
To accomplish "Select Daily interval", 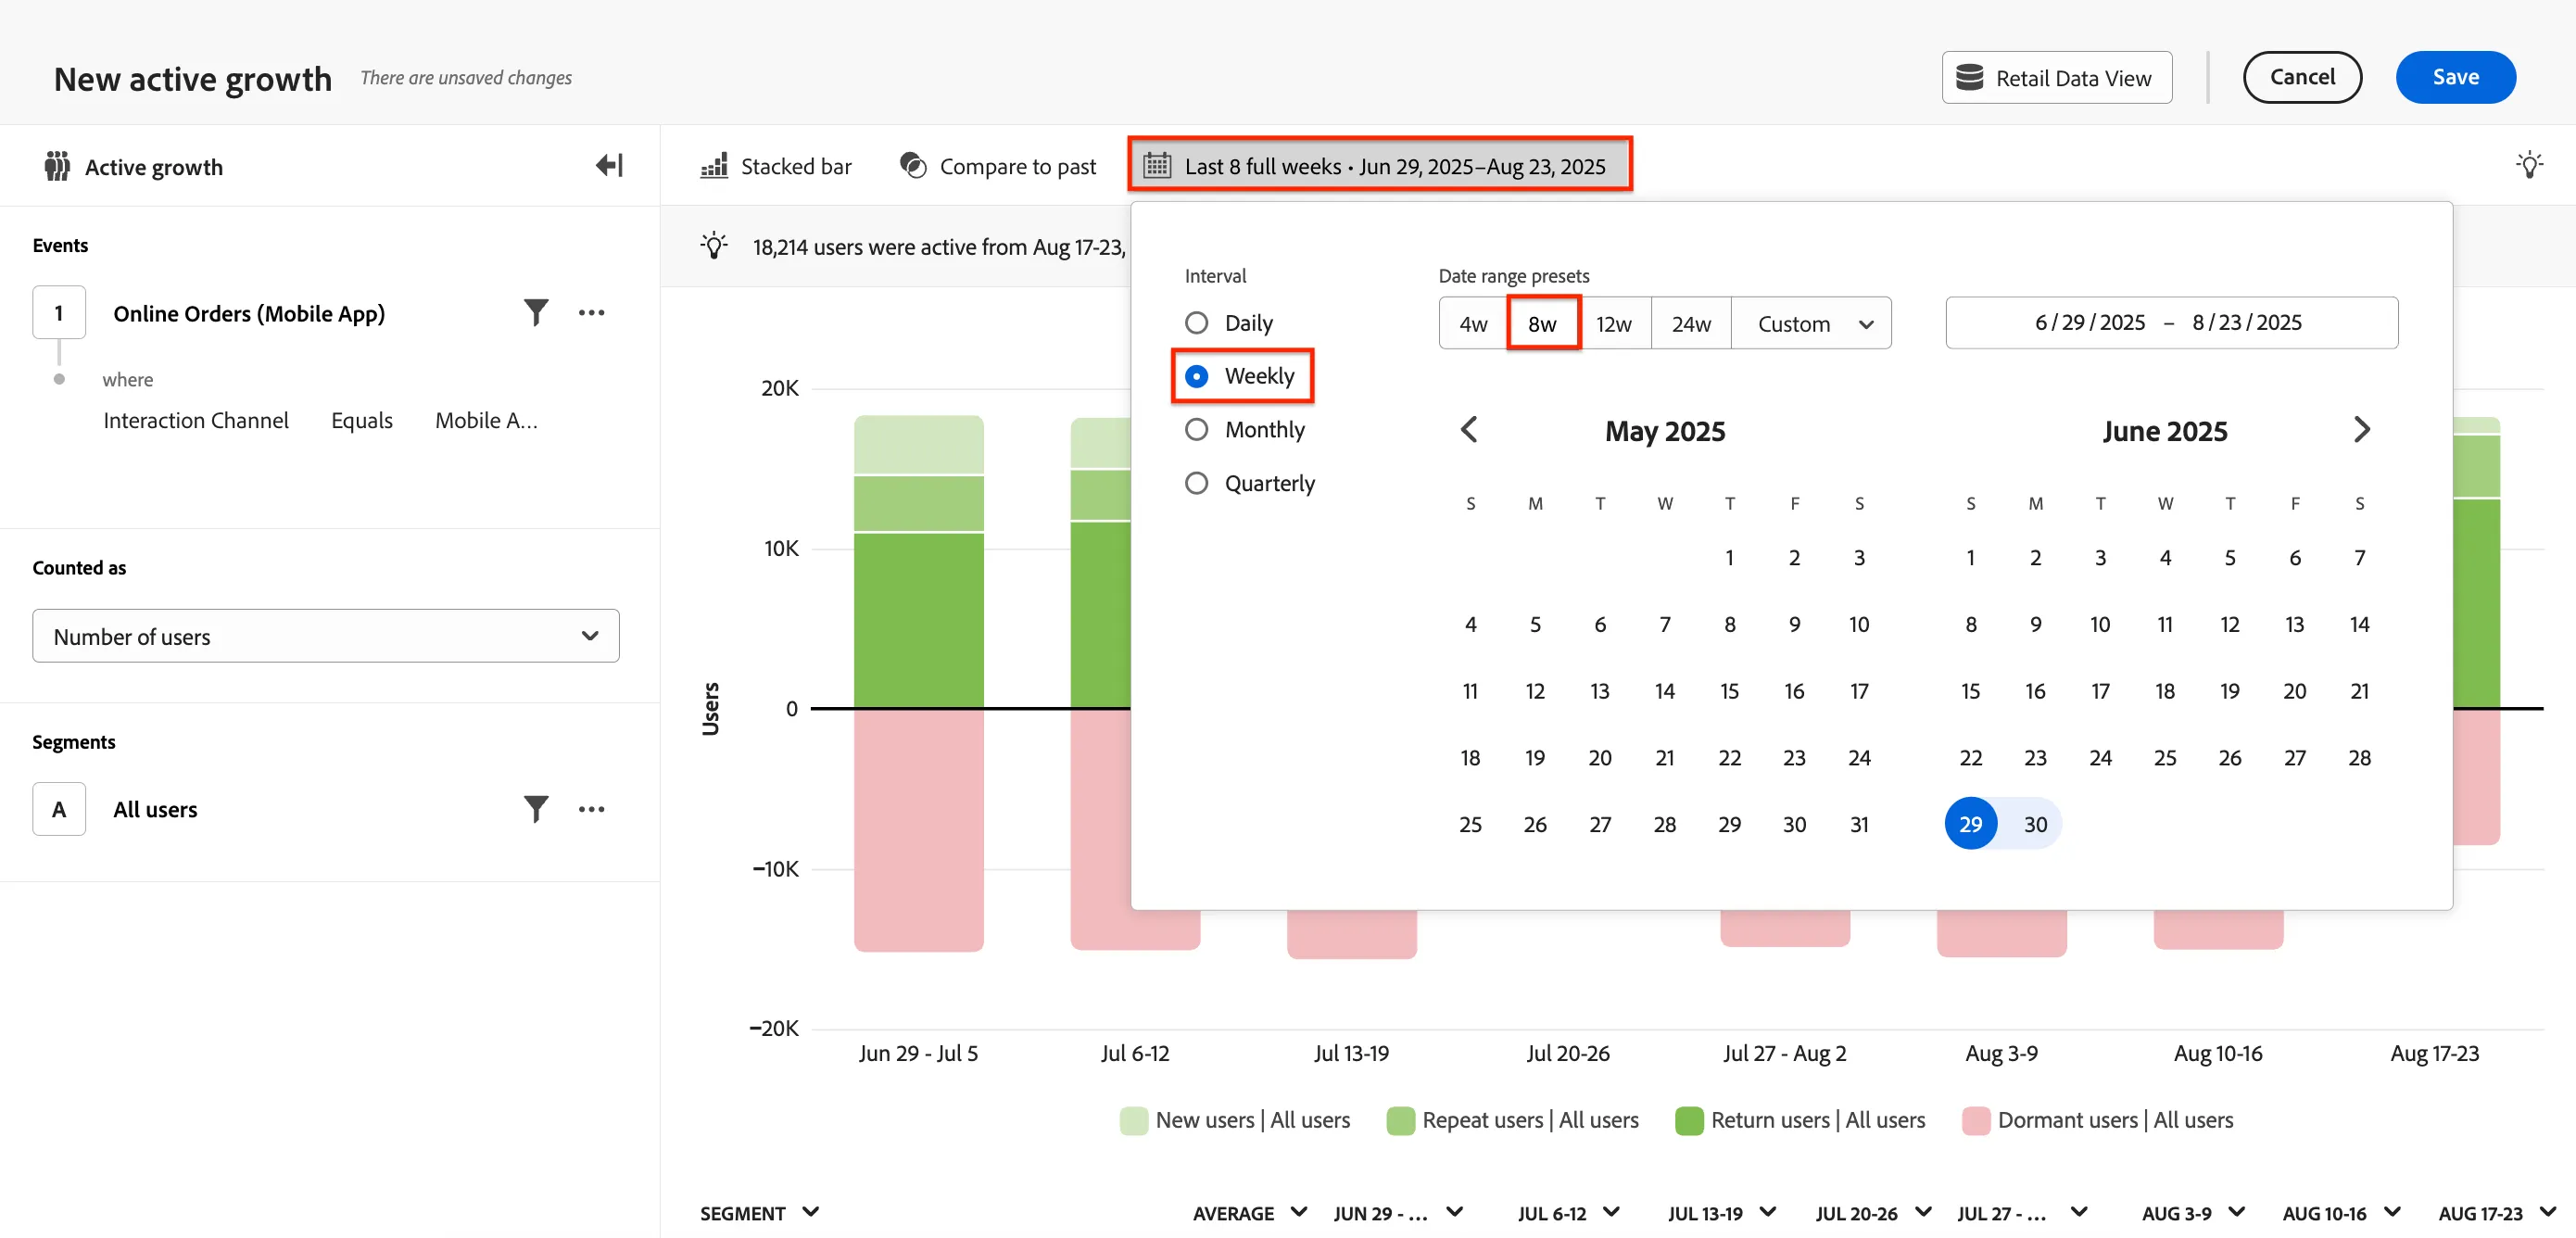I will (1196, 323).
